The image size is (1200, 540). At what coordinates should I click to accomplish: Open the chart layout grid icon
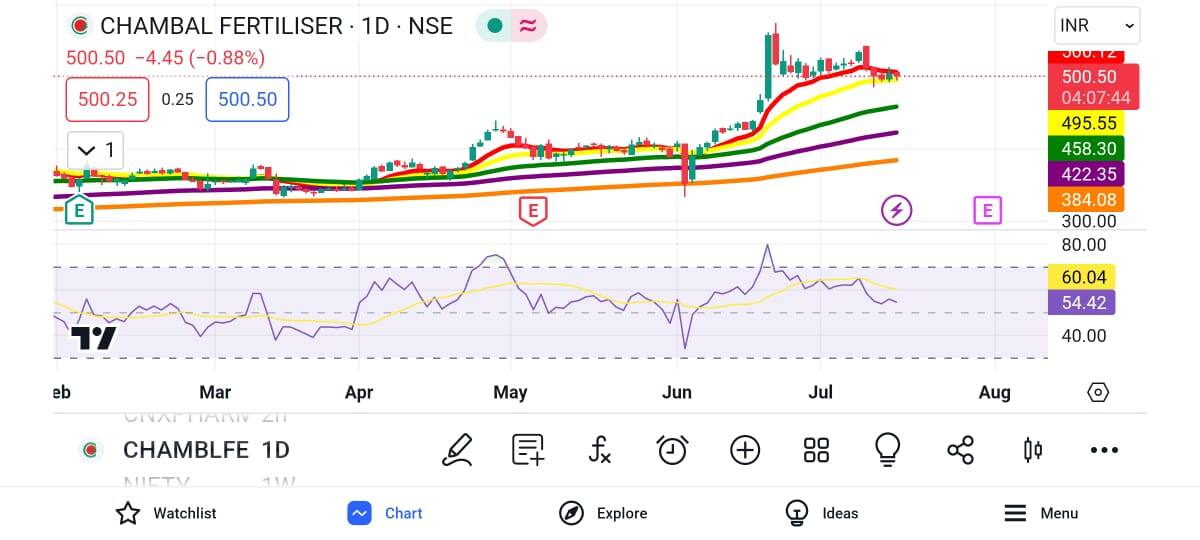[816, 450]
